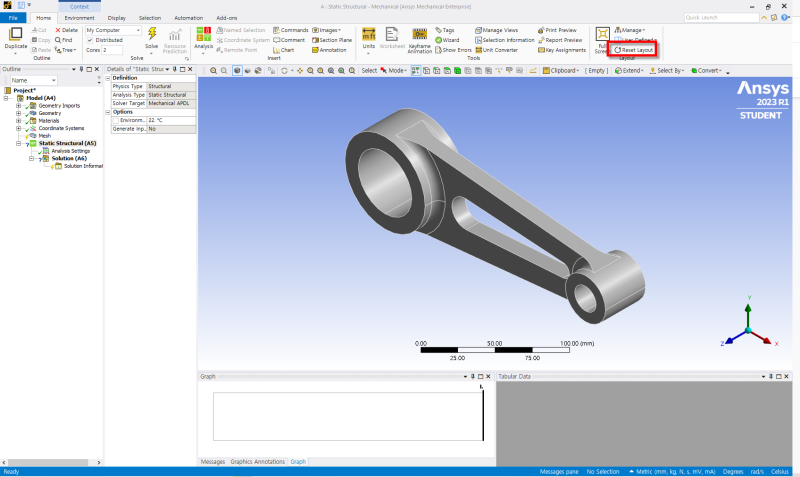Collapse the Static Structural (A5) node
The height and width of the screenshot is (477, 800).
coord(18,143)
